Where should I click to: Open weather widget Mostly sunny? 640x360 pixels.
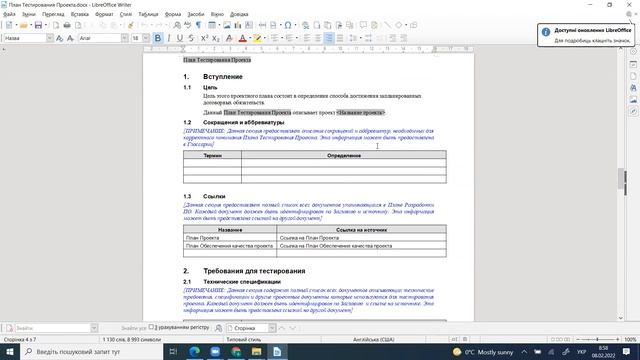tap(483, 352)
